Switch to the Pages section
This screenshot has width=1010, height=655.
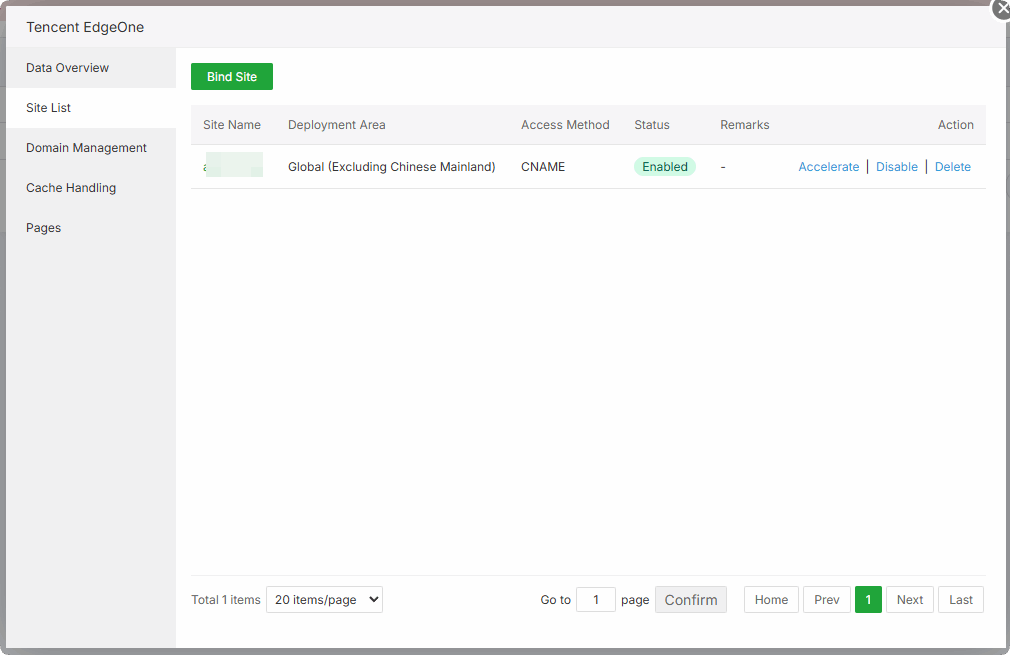pyautogui.click(x=44, y=228)
